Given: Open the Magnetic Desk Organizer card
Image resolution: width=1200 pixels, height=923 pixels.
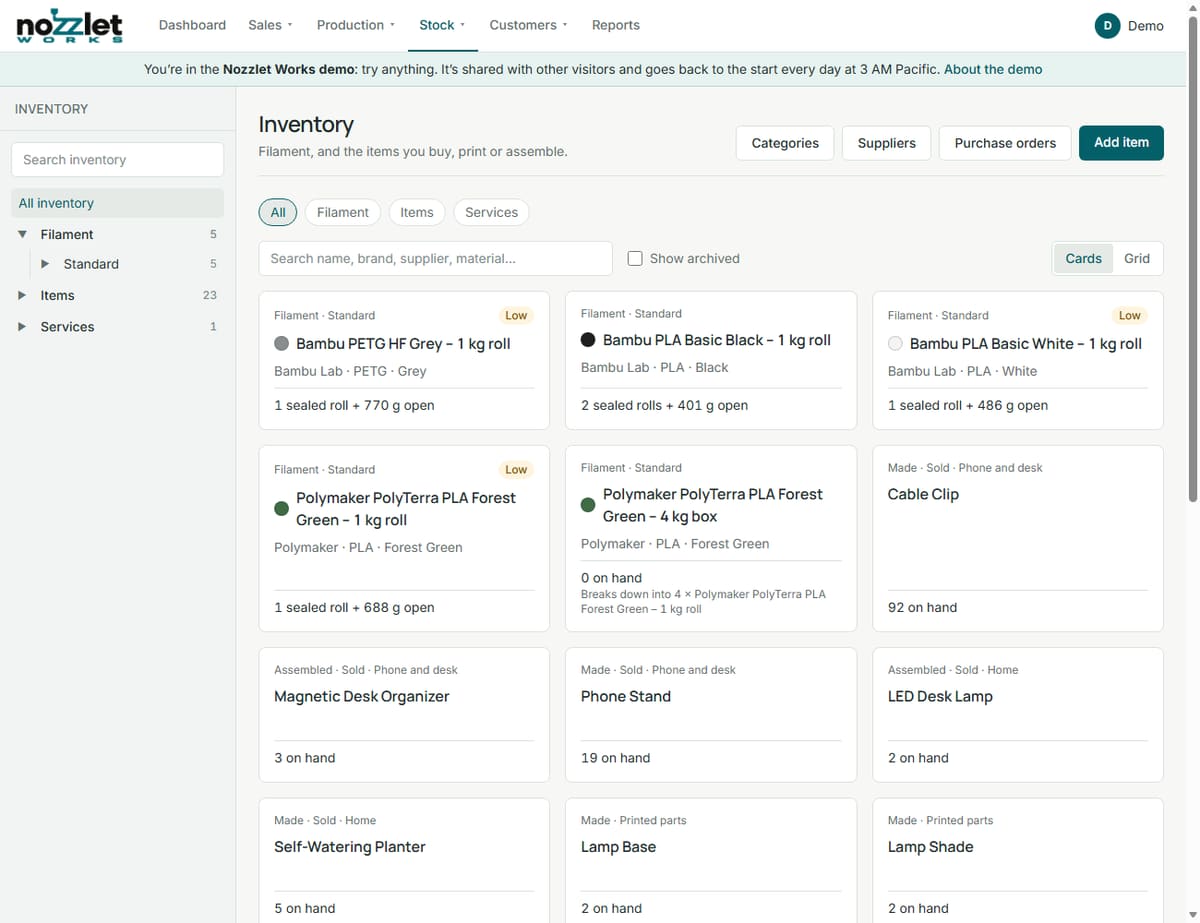Looking at the screenshot, I should [404, 714].
